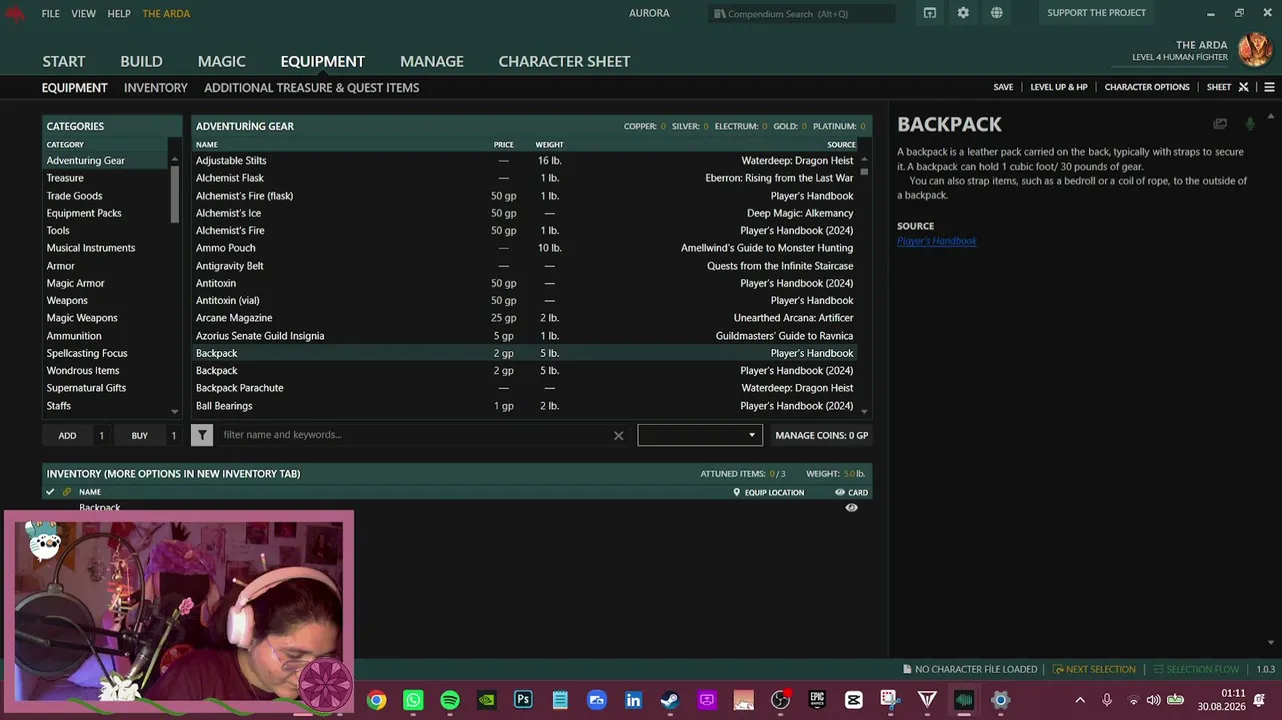Open the hamburger menu icon
This screenshot has width=1282, height=720.
pos(1269,87)
